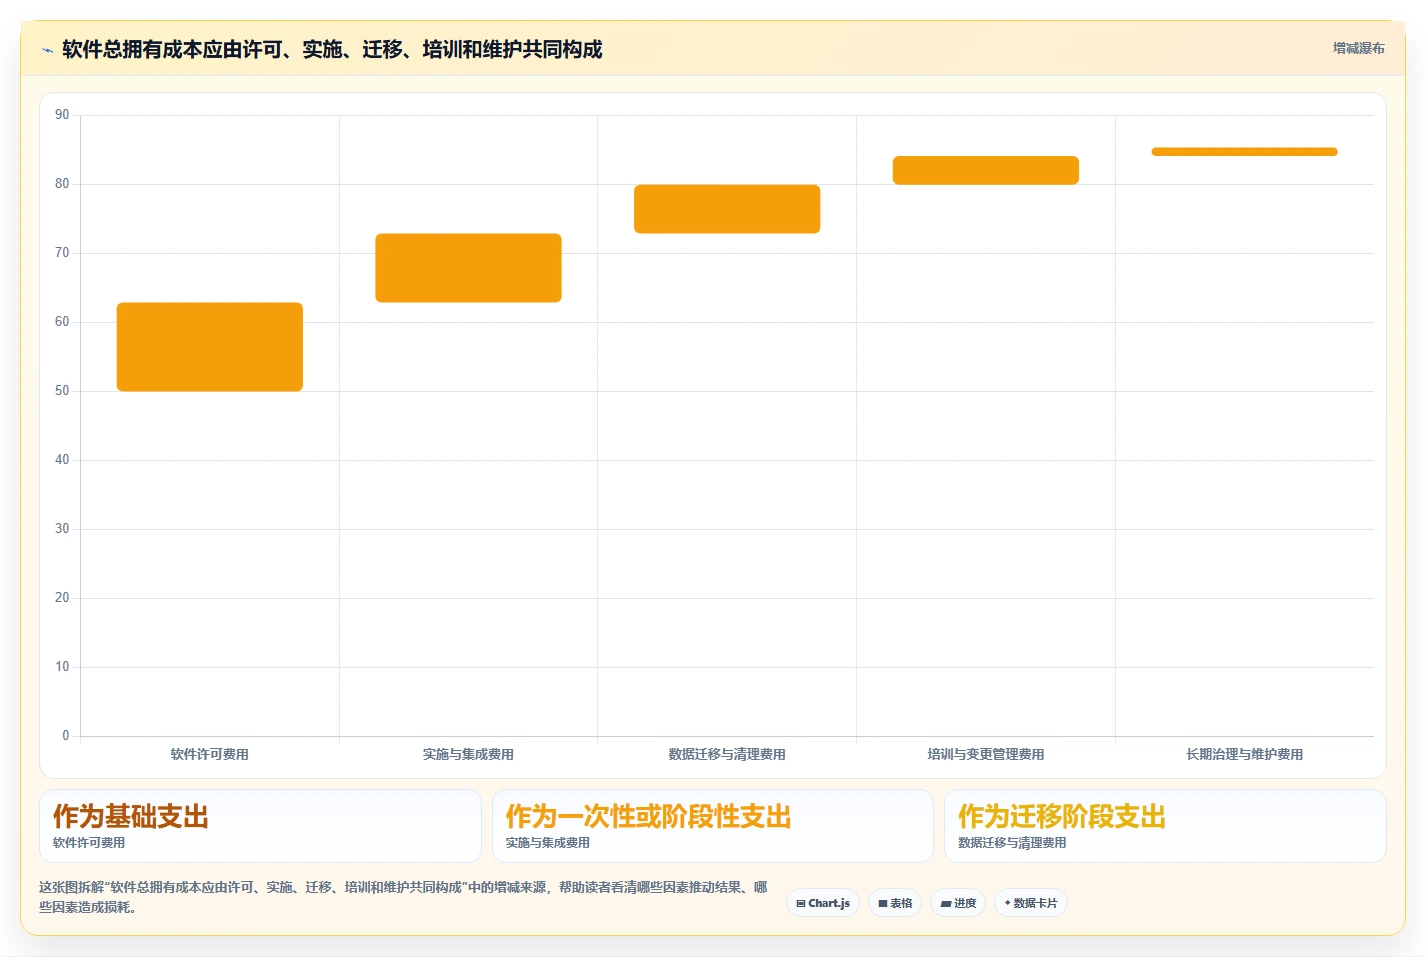
Task: Open the 作为一次性或阶段性支出 card
Action: tap(712, 826)
